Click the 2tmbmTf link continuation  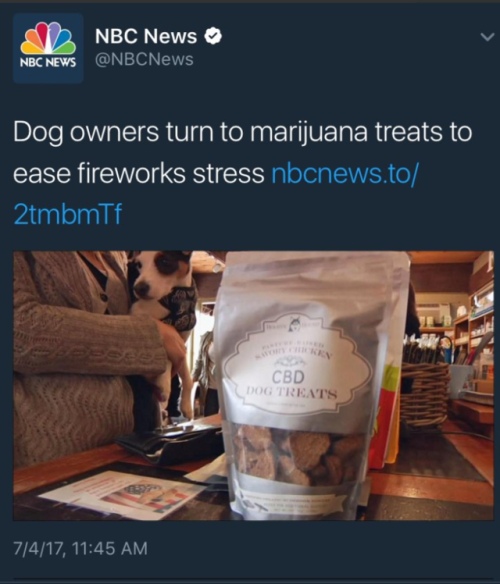pos(67,215)
